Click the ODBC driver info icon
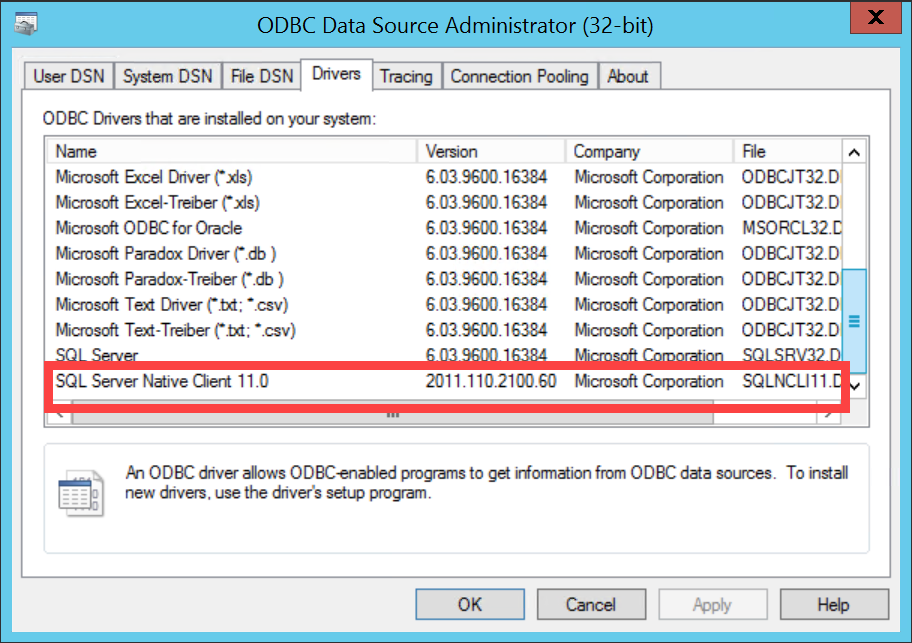Viewport: 912px width, 643px height. click(80, 492)
